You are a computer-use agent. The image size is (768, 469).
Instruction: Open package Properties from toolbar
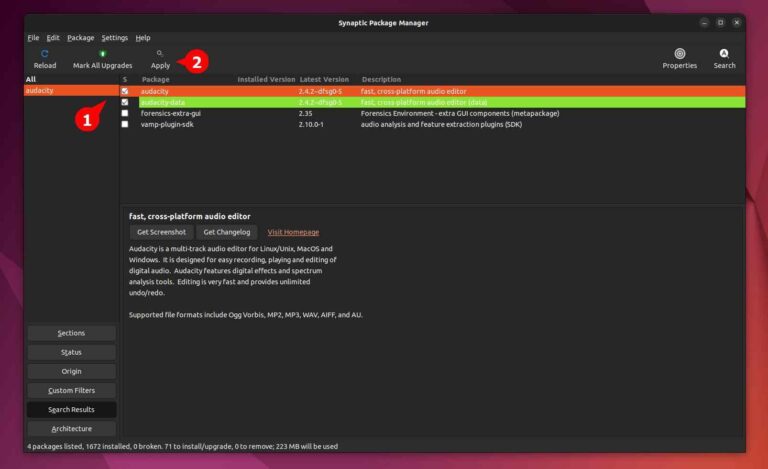(x=679, y=59)
